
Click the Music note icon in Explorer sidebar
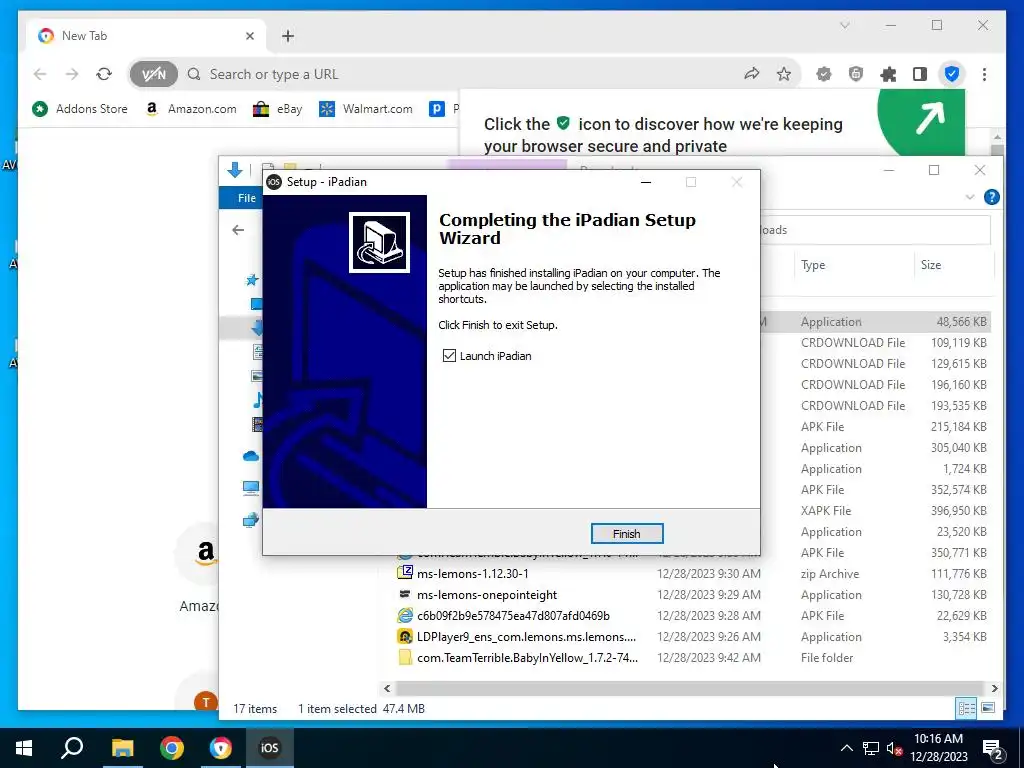[x=257, y=399]
